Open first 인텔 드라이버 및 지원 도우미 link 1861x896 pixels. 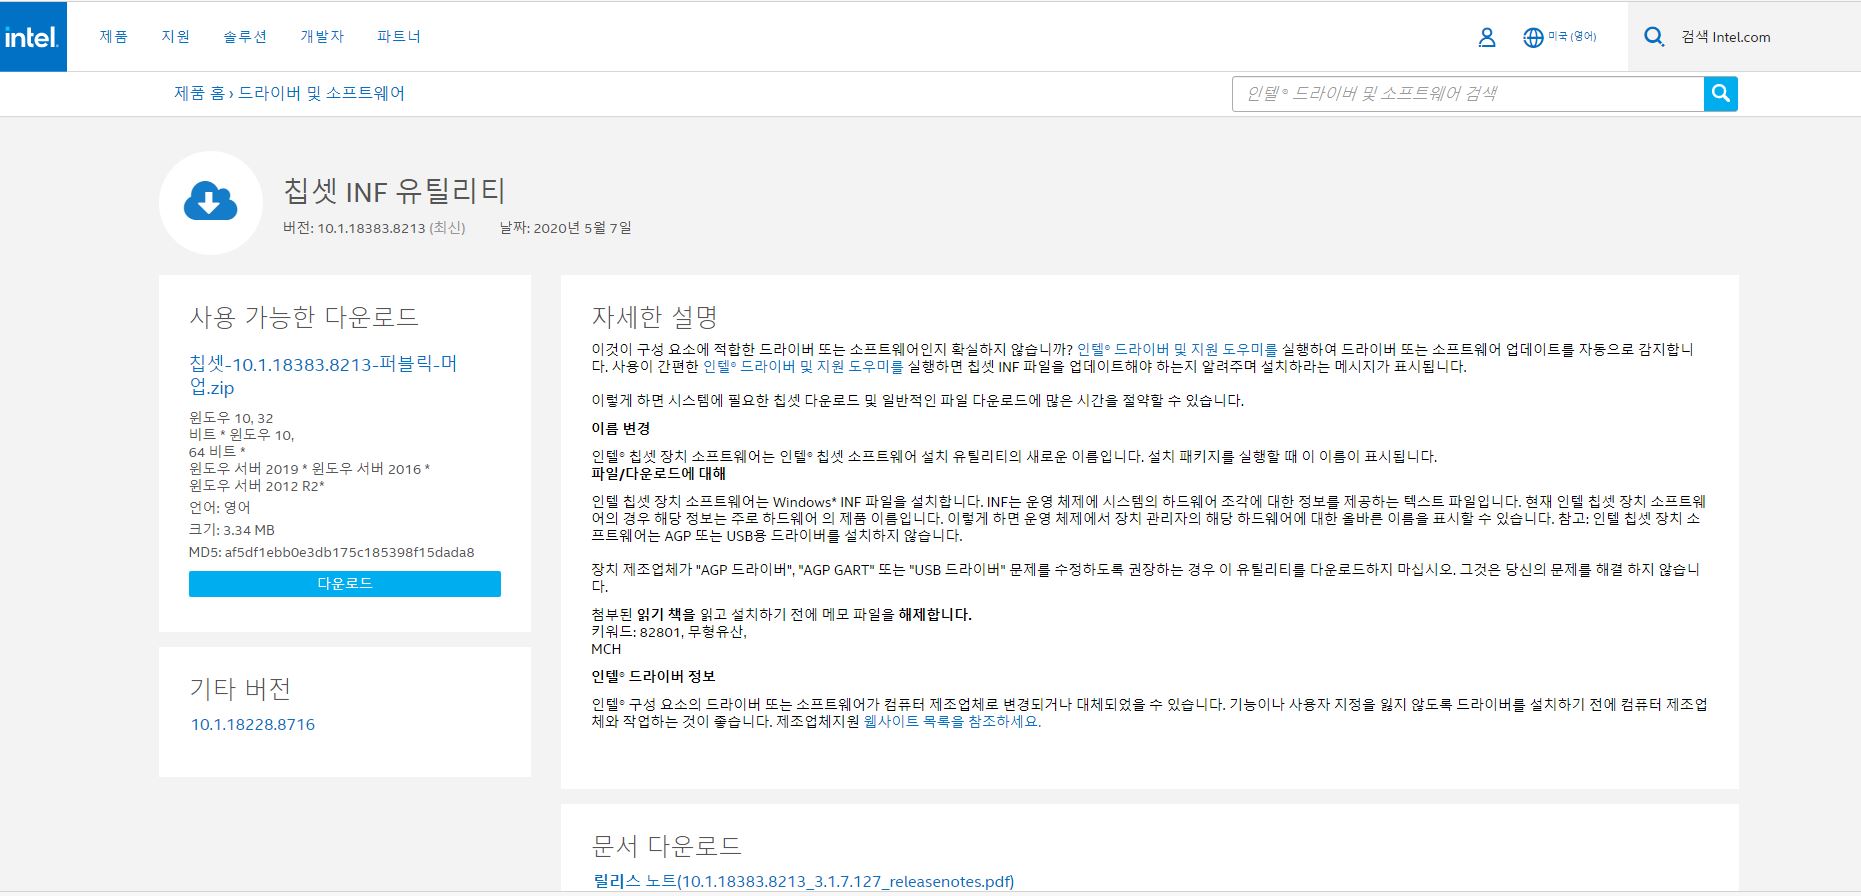pyautogui.click(x=1177, y=349)
